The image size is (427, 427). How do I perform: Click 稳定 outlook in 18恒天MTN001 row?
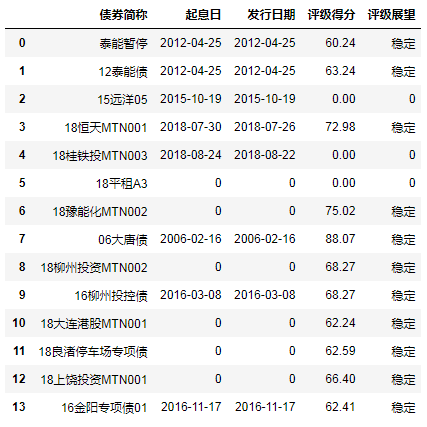[403, 127]
